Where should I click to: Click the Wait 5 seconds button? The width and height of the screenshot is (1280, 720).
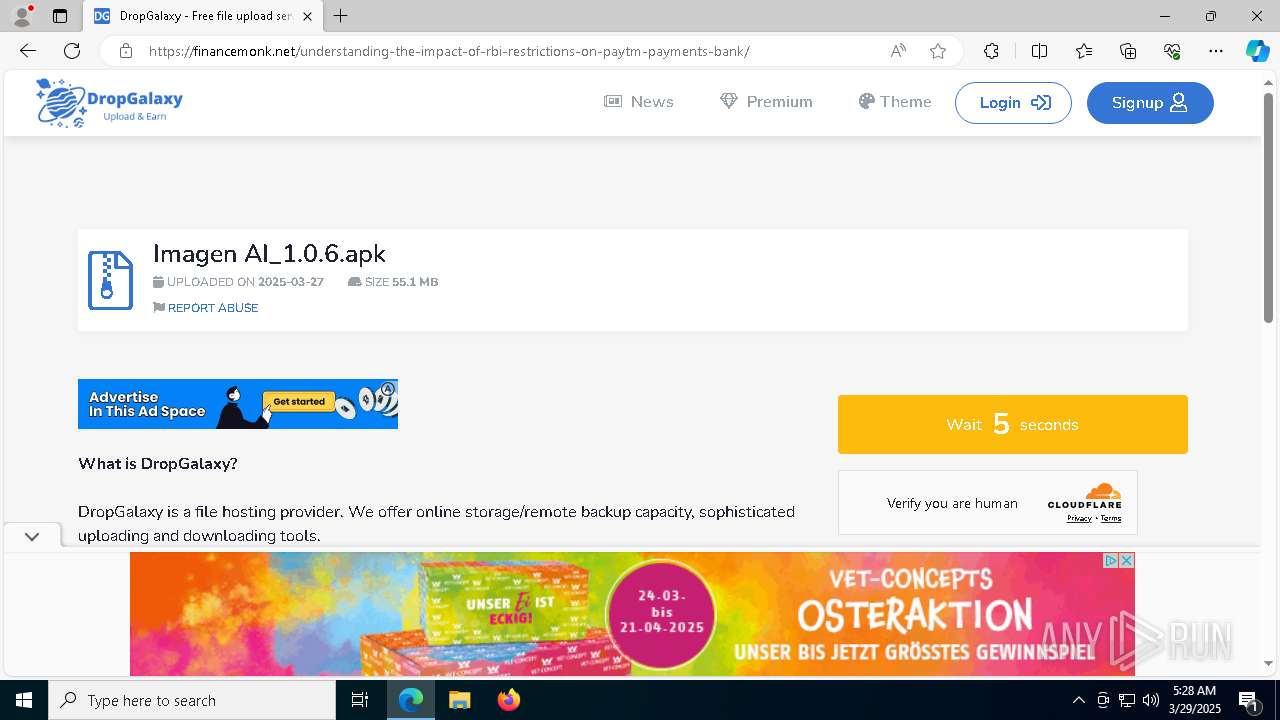pos(1013,424)
